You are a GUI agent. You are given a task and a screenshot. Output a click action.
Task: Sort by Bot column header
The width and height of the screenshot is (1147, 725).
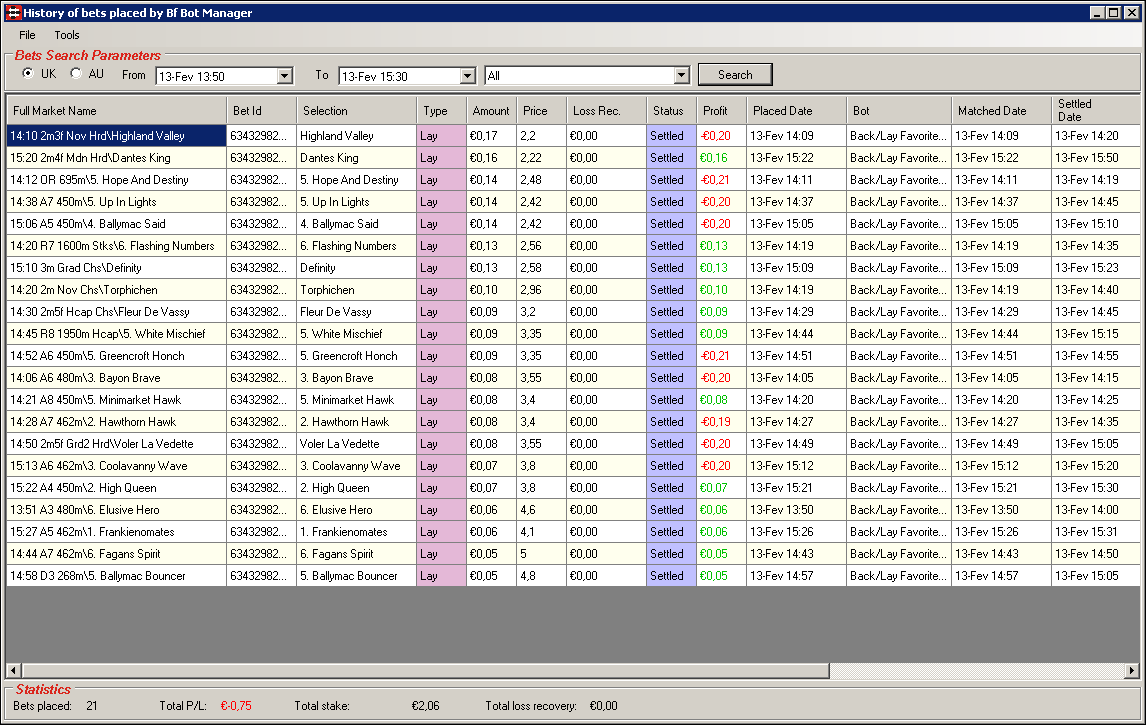point(899,110)
